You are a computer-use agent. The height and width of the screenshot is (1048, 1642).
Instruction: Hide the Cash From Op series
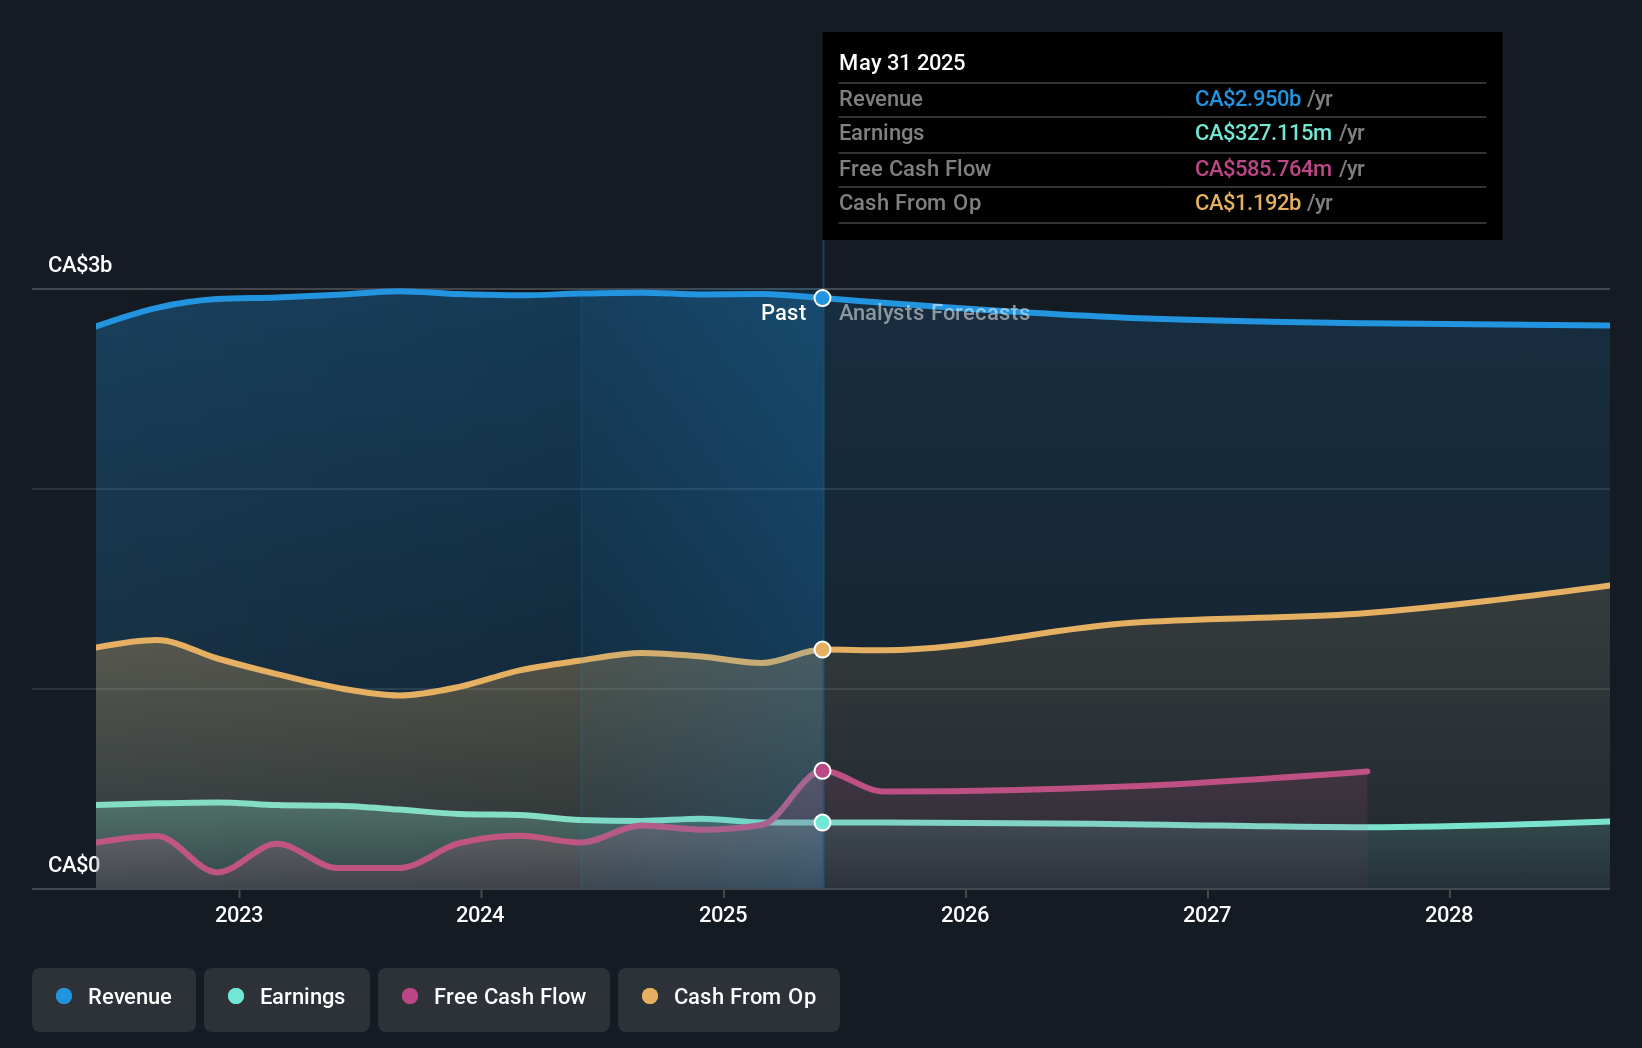tap(728, 997)
